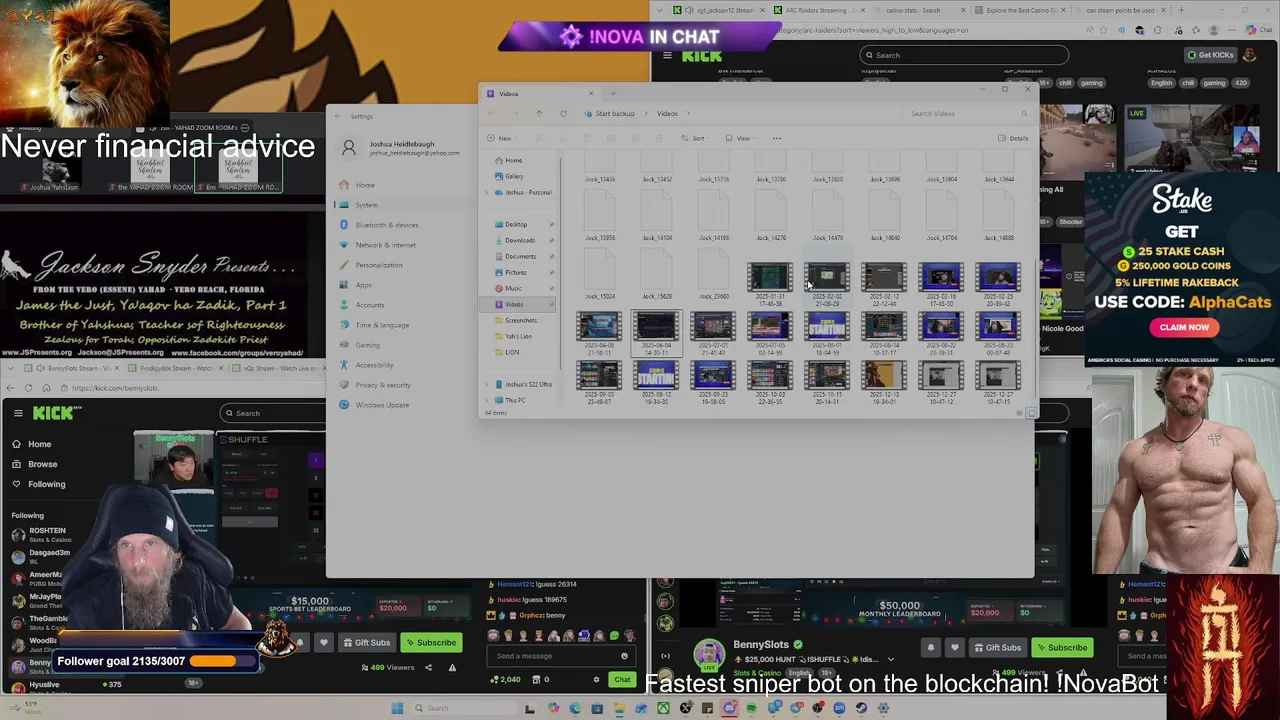Screen dimensions: 1280x720
Task: Click Subscribe in the bottom-right BennySlots window
Action: [1060, 648]
